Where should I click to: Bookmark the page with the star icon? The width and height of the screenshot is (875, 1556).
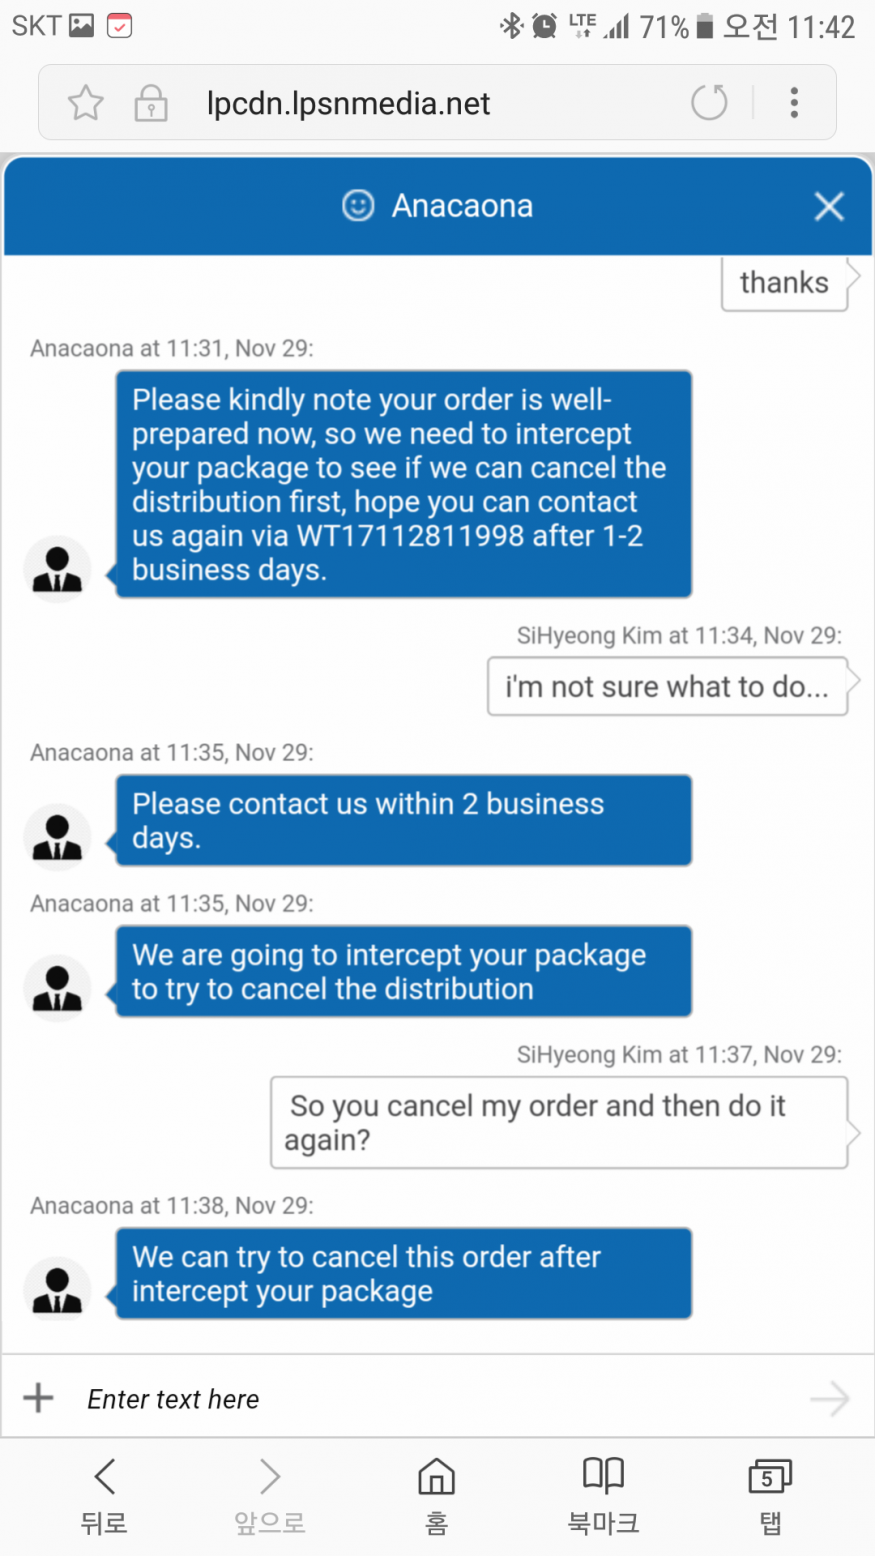pos(86,103)
